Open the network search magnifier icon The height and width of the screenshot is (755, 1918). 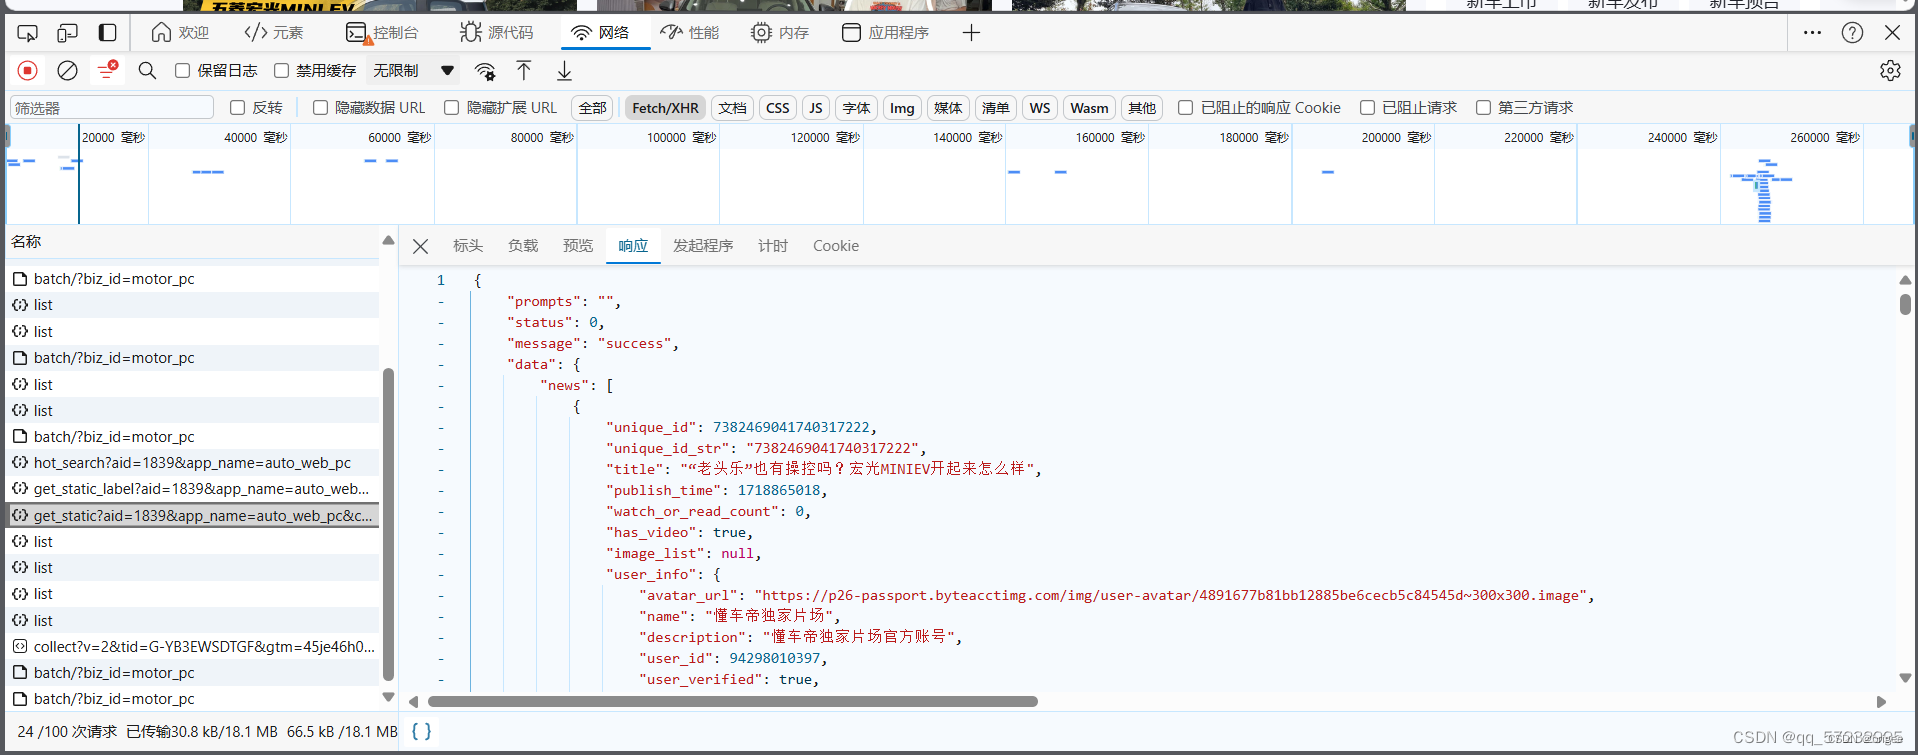[x=147, y=70]
